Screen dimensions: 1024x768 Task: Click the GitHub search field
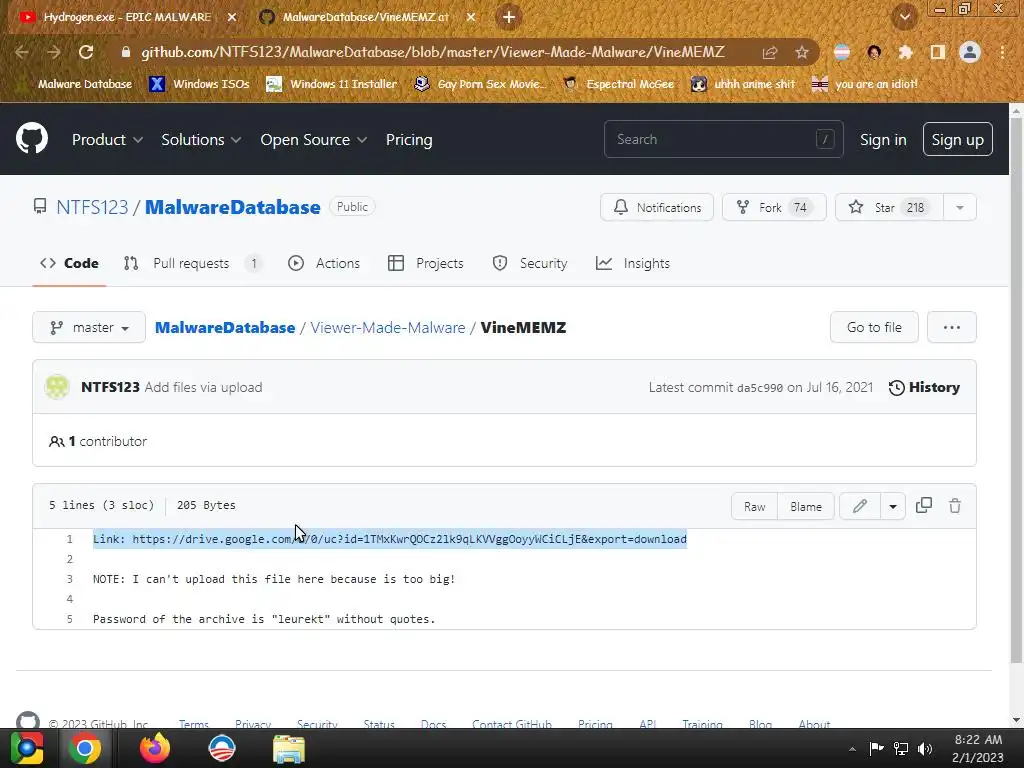[x=724, y=139]
